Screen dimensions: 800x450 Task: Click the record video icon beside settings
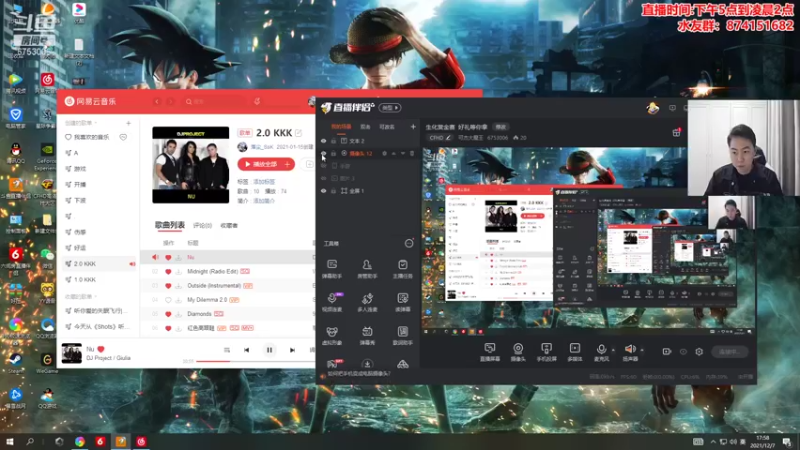pos(667,352)
